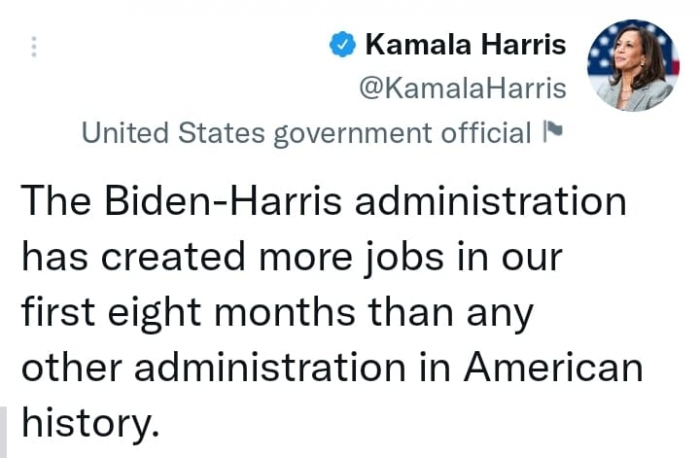Click the word "other" in the tweet

pos(69,369)
